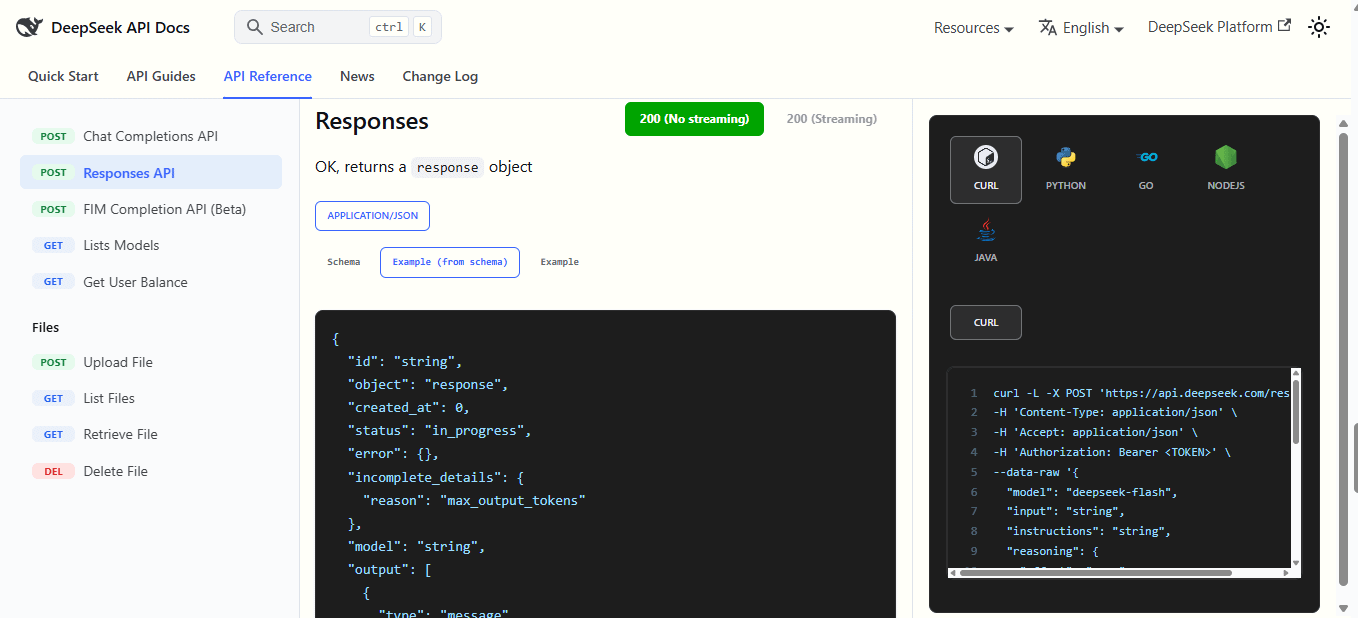Select the Python language icon

(x=1066, y=157)
